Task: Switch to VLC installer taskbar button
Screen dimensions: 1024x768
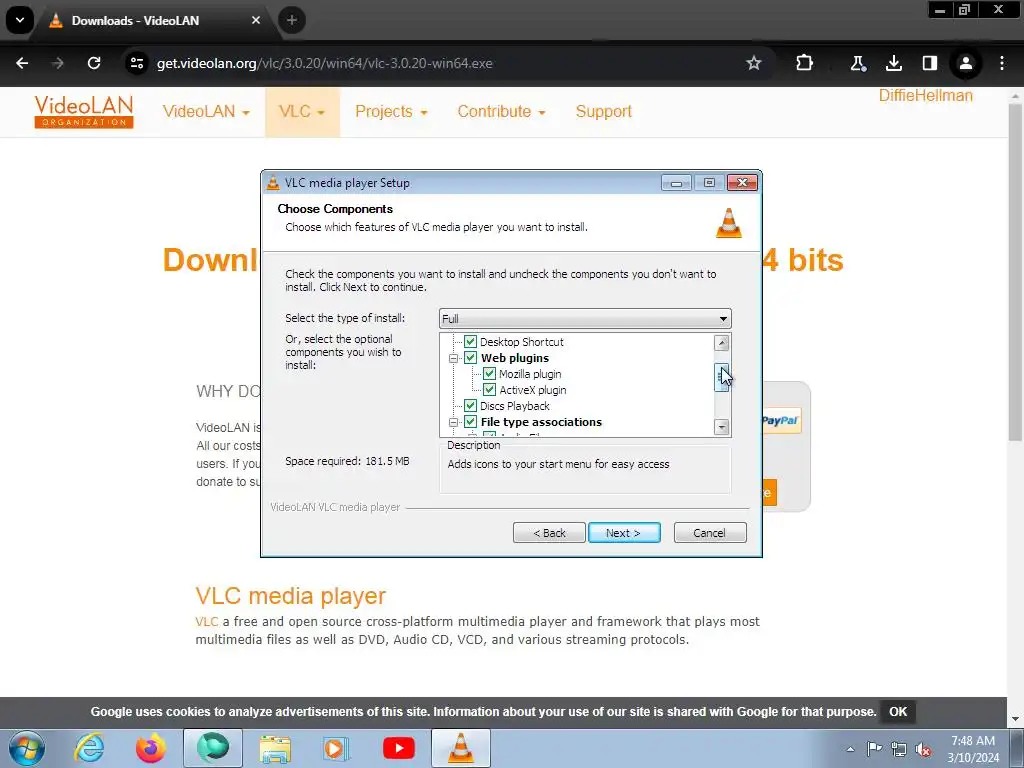Action: (x=460, y=748)
